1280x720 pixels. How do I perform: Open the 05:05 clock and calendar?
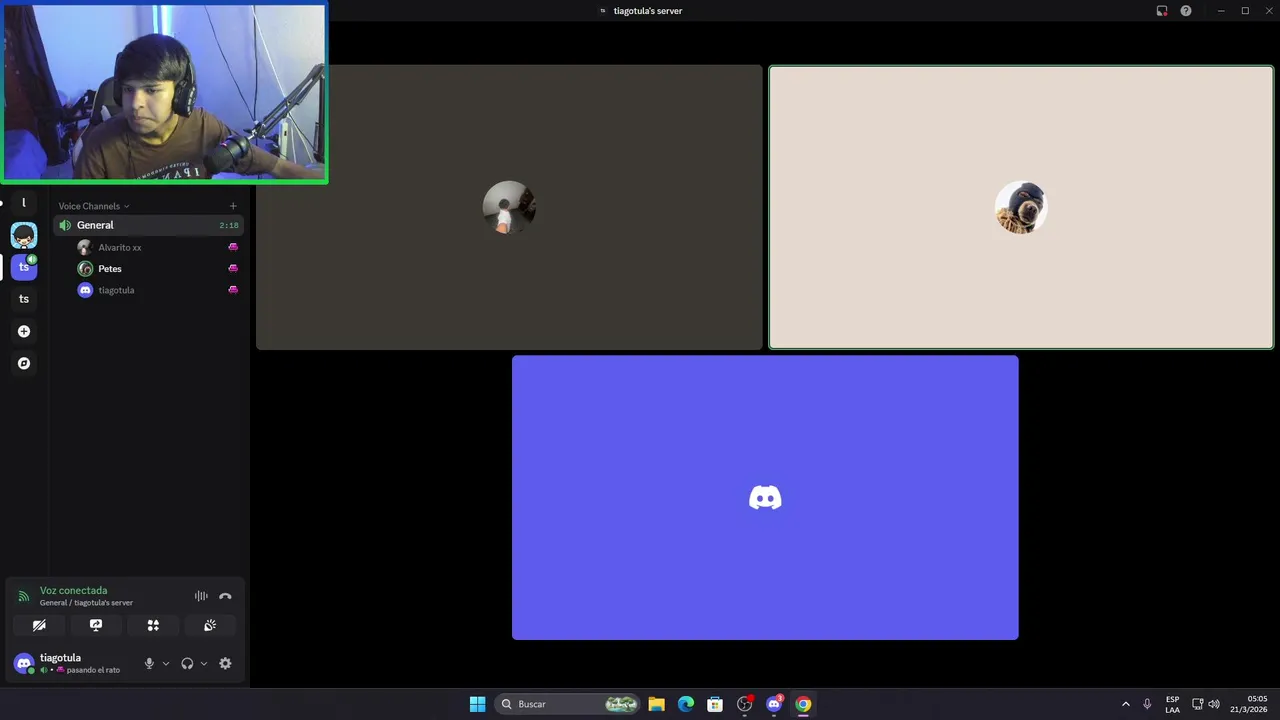(1249, 704)
